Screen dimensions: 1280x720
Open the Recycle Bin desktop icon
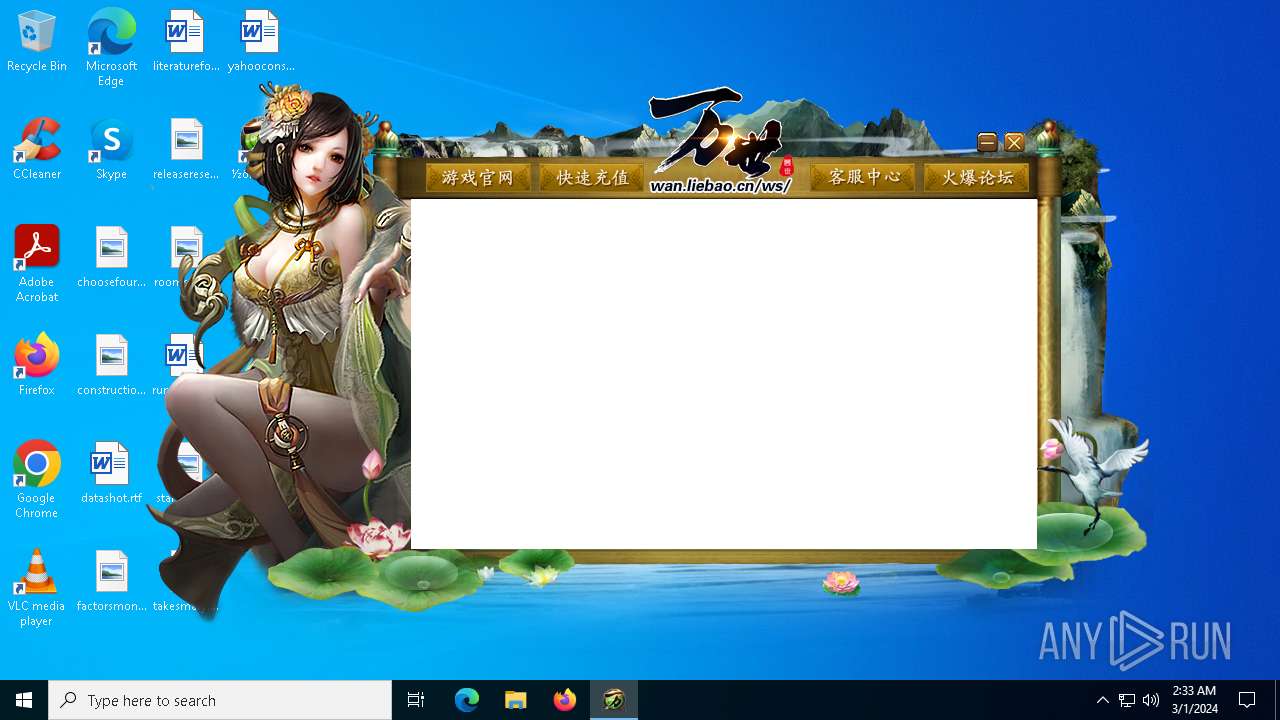click(x=37, y=42)
